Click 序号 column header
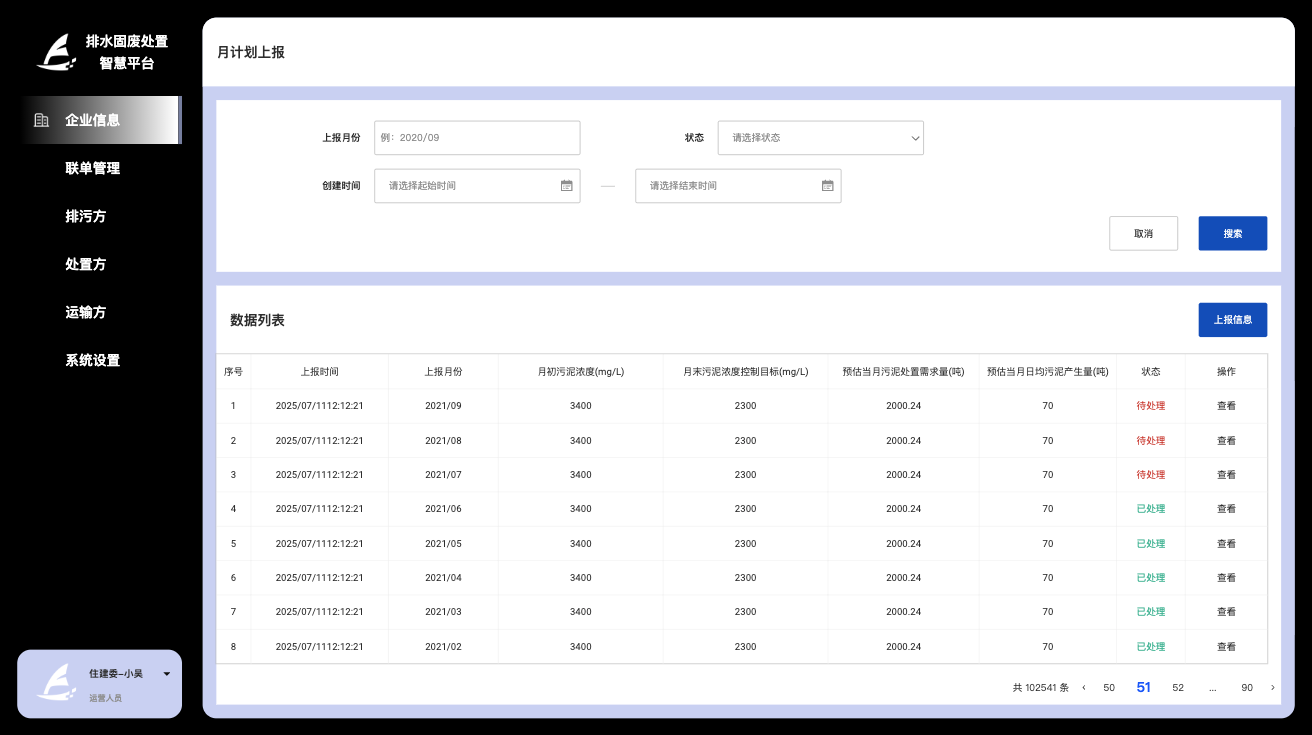 234,371
